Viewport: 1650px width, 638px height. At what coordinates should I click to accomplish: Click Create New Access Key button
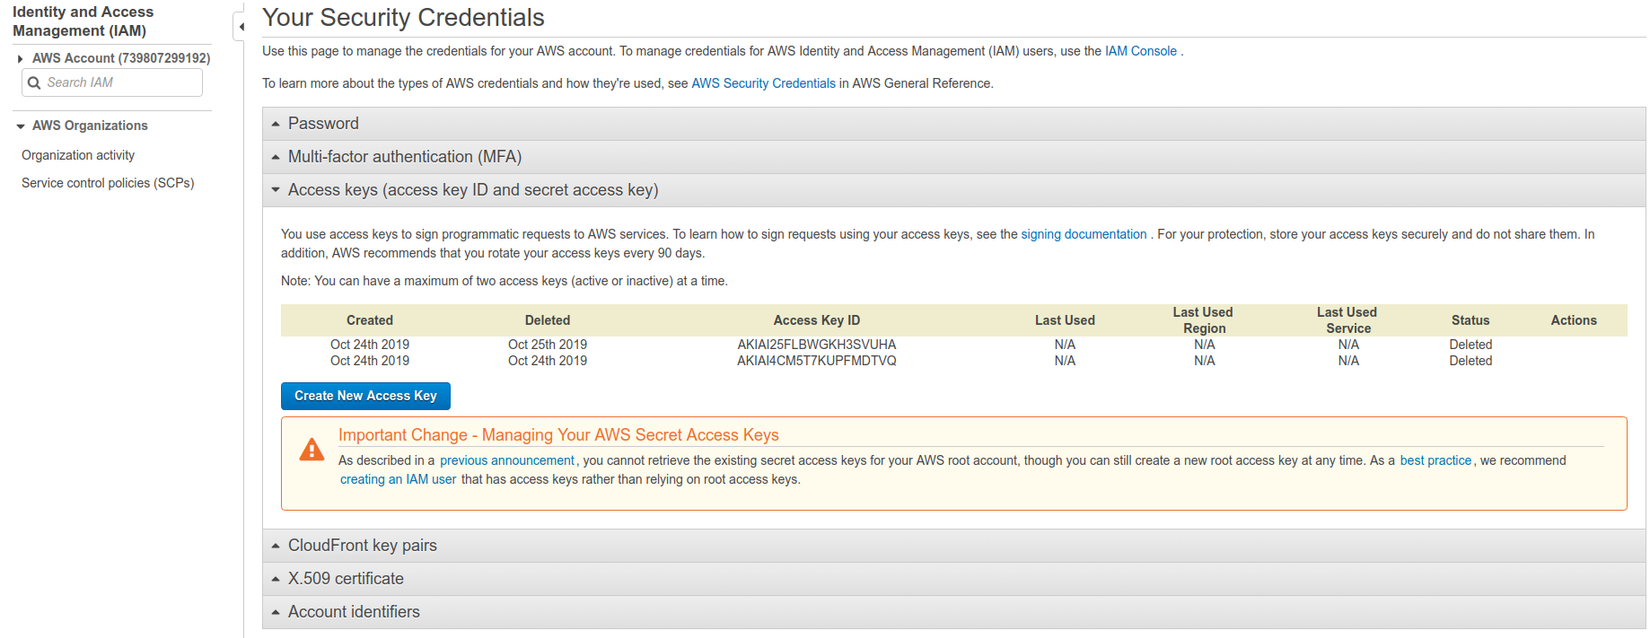(365, 396)
